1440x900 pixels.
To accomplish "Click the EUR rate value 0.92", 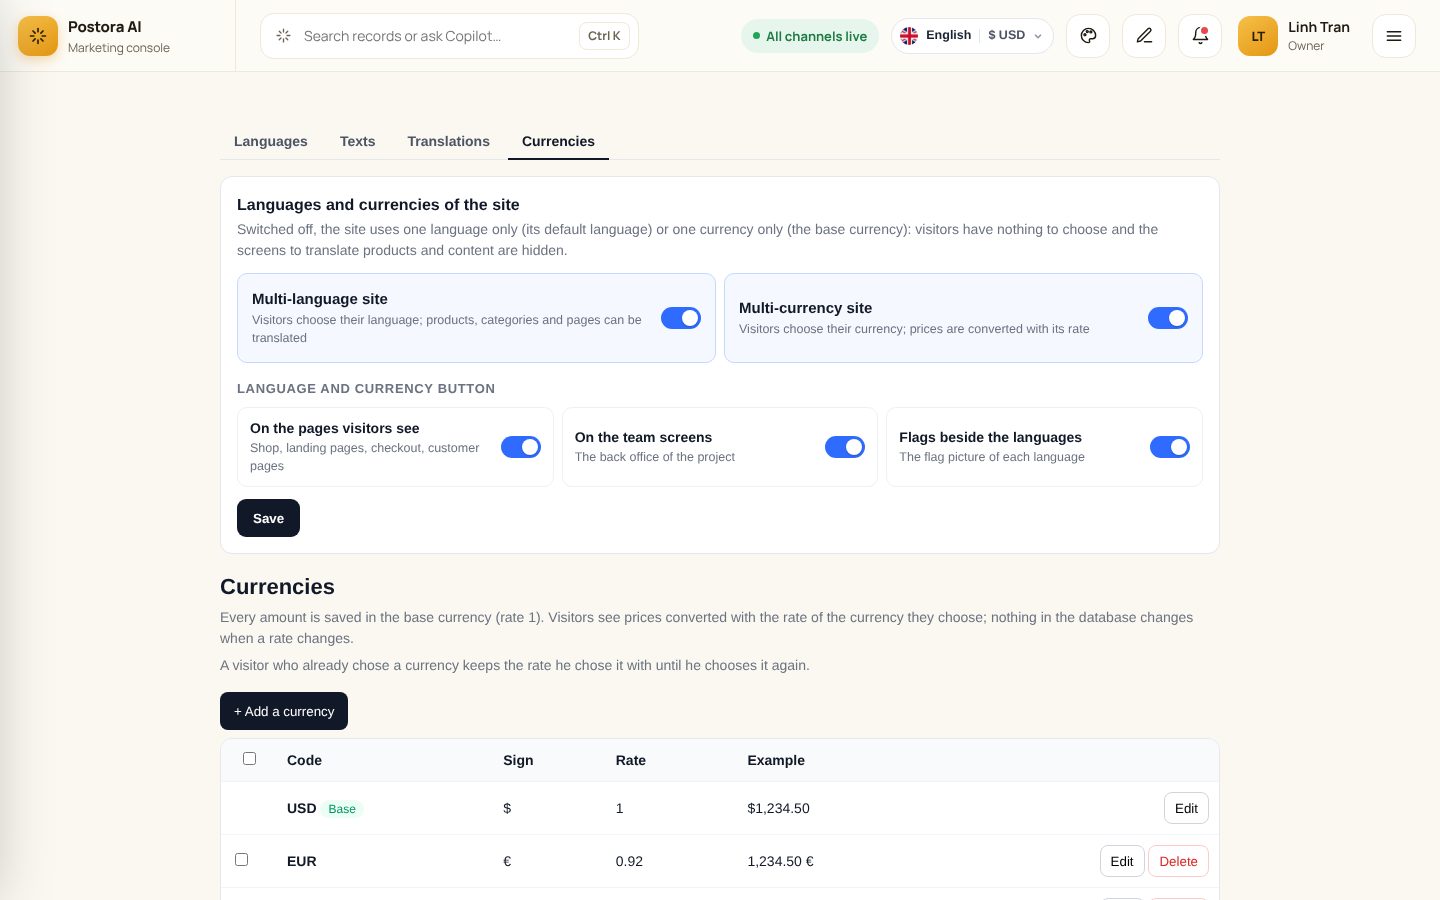I will pos(629,861).
